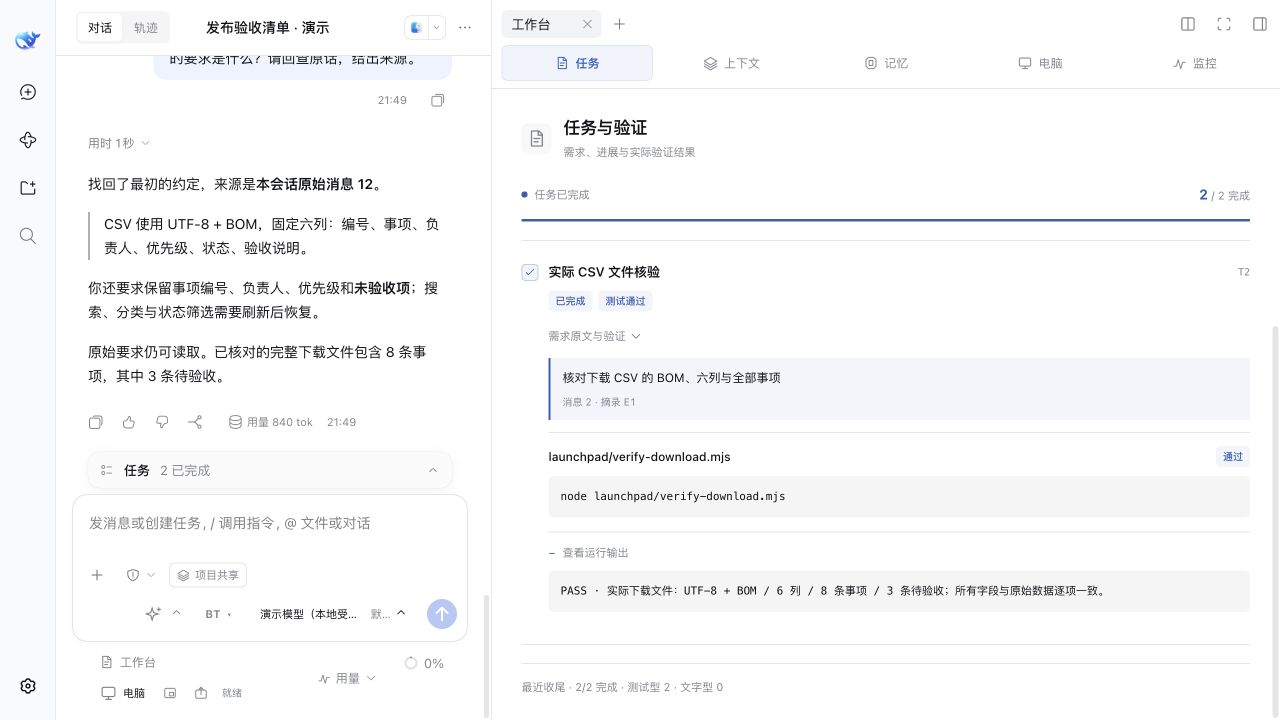Image resolution: width=1280 pixels, height=720 pixels.
Task: Open settings gear in the sidebar
Action: (28, 686)
